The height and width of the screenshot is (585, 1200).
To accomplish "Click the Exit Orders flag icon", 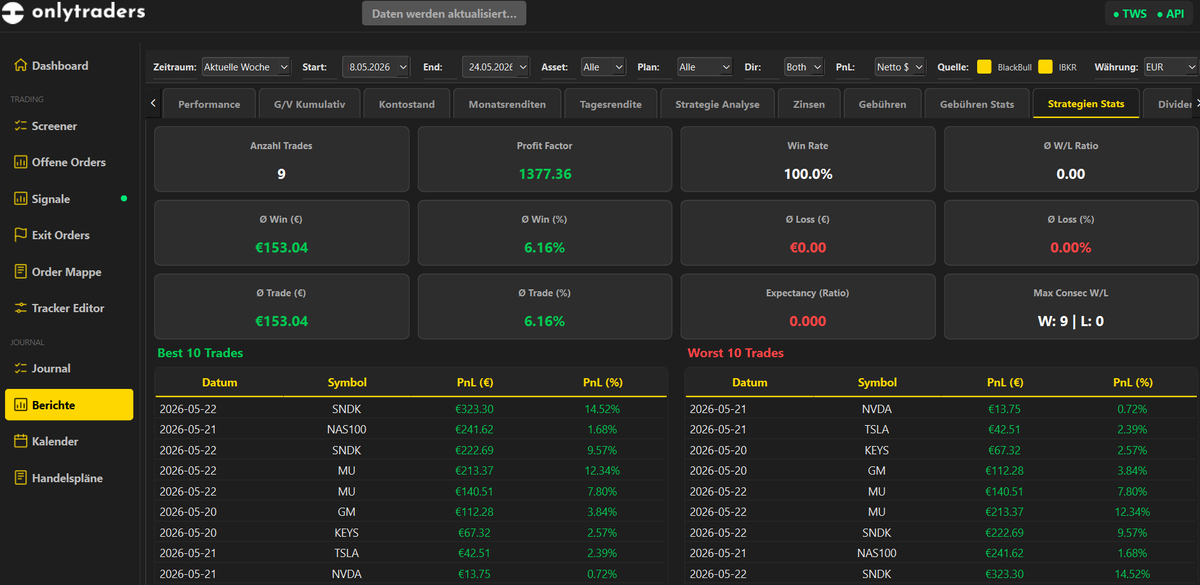I will (20, 235).
